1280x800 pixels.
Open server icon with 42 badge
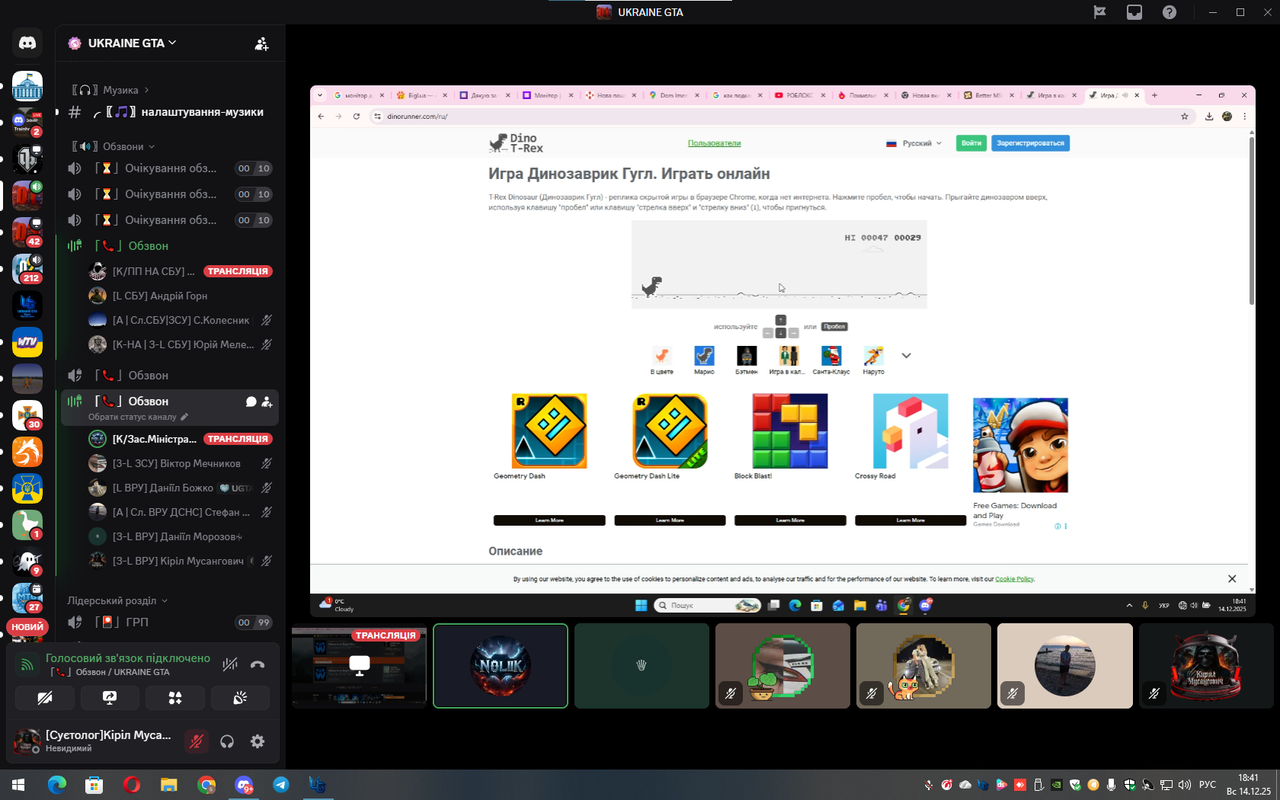pyautogui.click(x=27, y=232)
